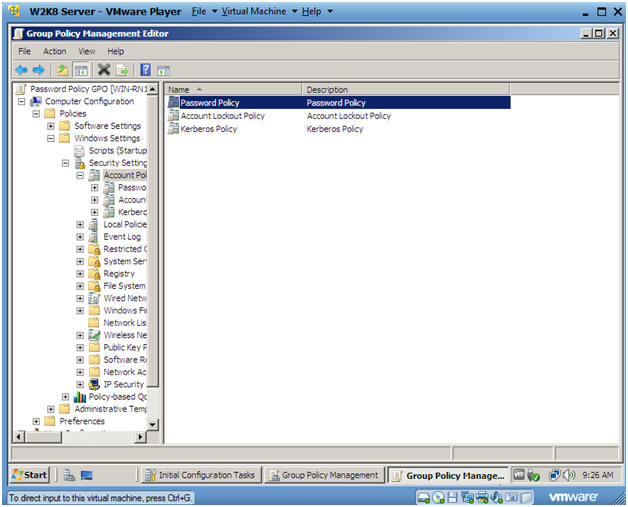This screenshot has height=507, width=628.
Task: Click the 9:26 AM taskbar clock
Action: point(598,475)
